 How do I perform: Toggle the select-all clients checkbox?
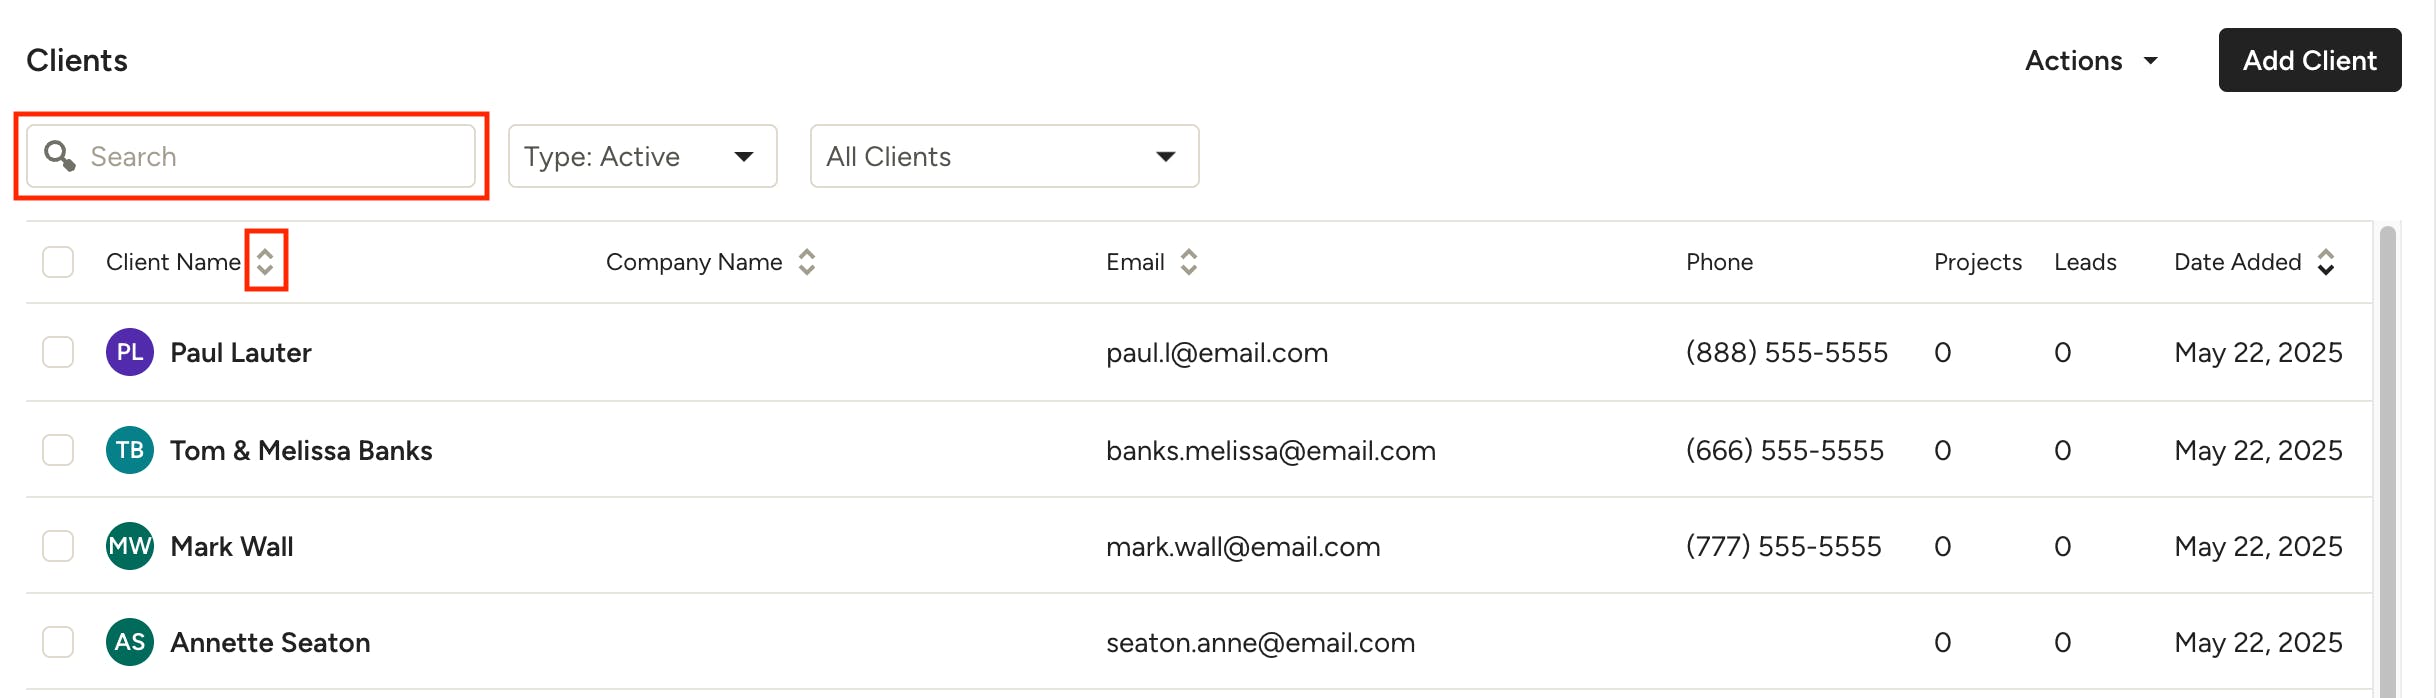(x=58, y=262)
